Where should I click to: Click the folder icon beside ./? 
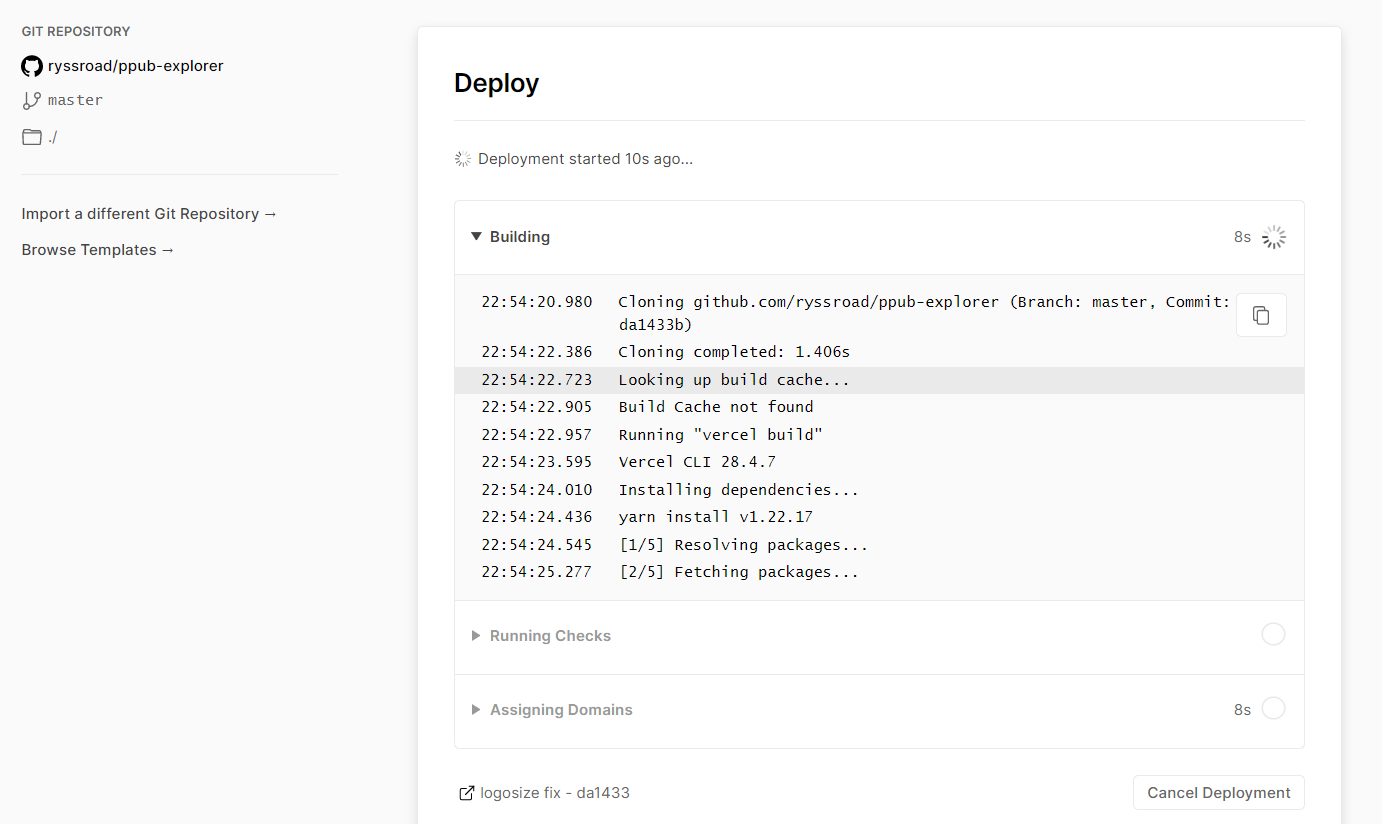[x=32, y=137]
